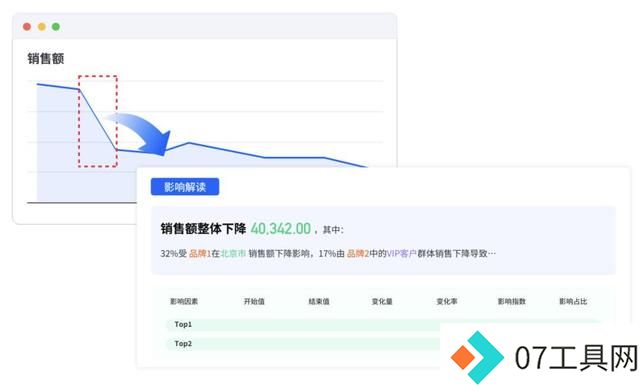Viewport: 640px width, 391px height.
Task: Click the 销售额 chart title
Action: click(46, 58)
